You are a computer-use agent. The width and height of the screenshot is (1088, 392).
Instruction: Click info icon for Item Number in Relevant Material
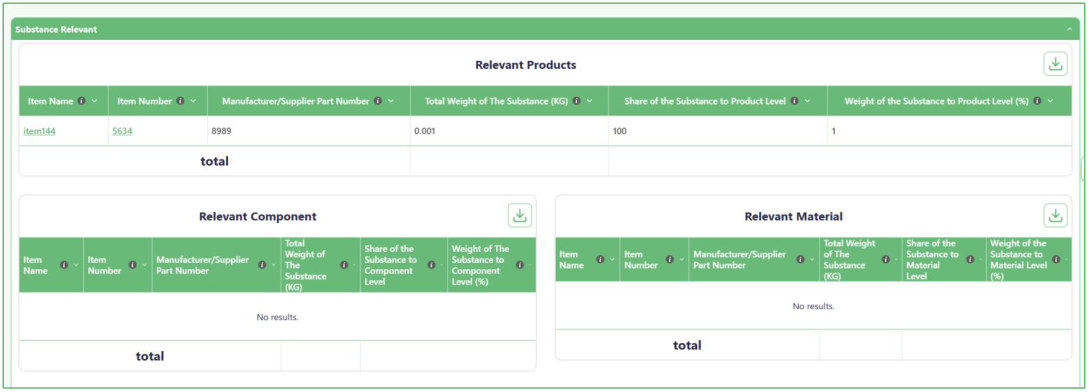(x=670, y=259)
